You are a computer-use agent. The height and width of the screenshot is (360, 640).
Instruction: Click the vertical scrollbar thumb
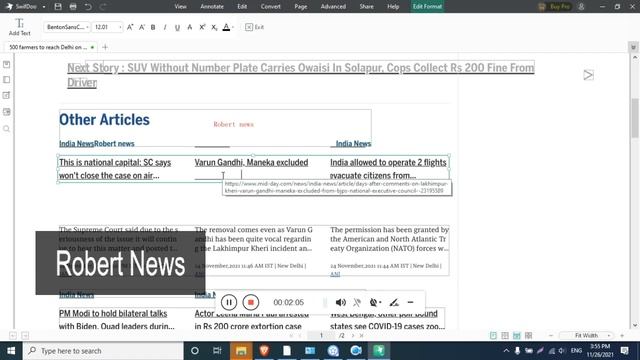(x=635, y=118)
